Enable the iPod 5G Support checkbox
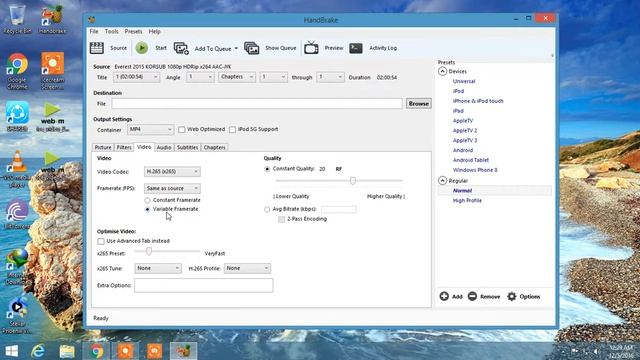Image resolution: width=640 pixels, height=360 pixels. pos(232,129)
